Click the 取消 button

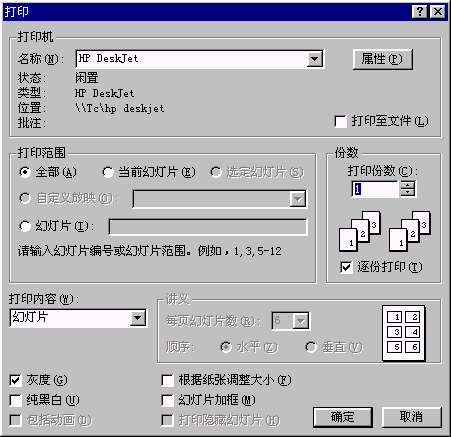(x=412, y=417)
